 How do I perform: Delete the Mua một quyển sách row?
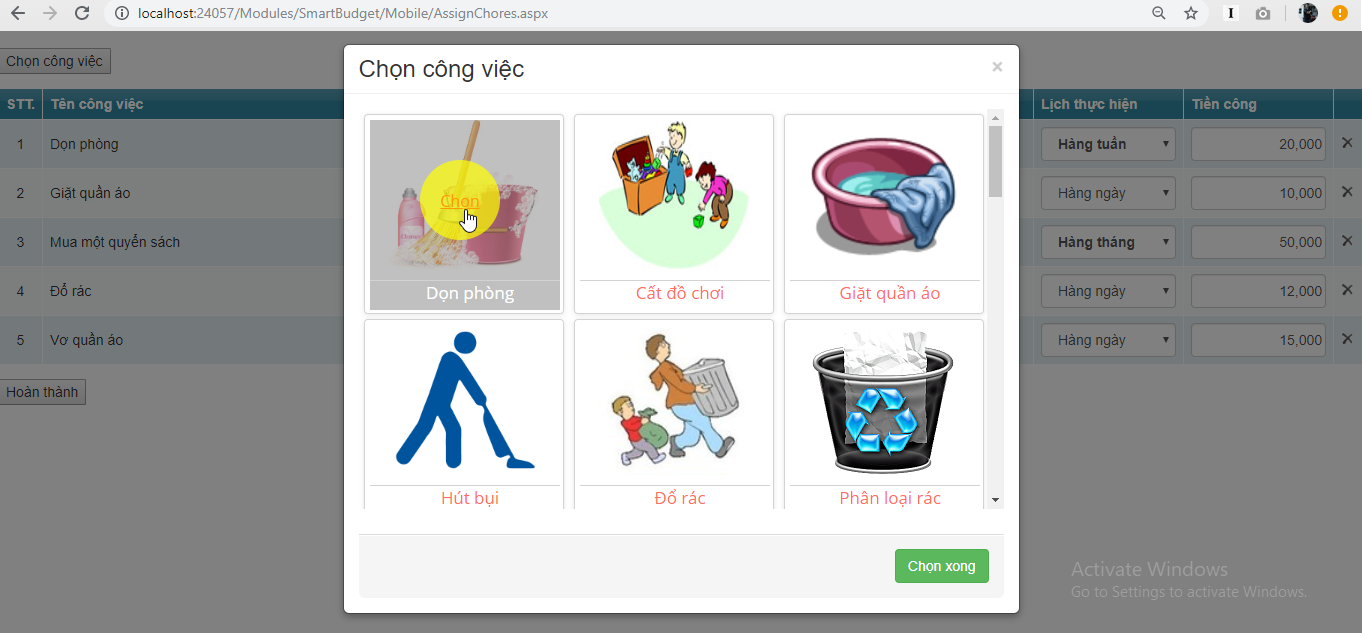coord(1346,241)
